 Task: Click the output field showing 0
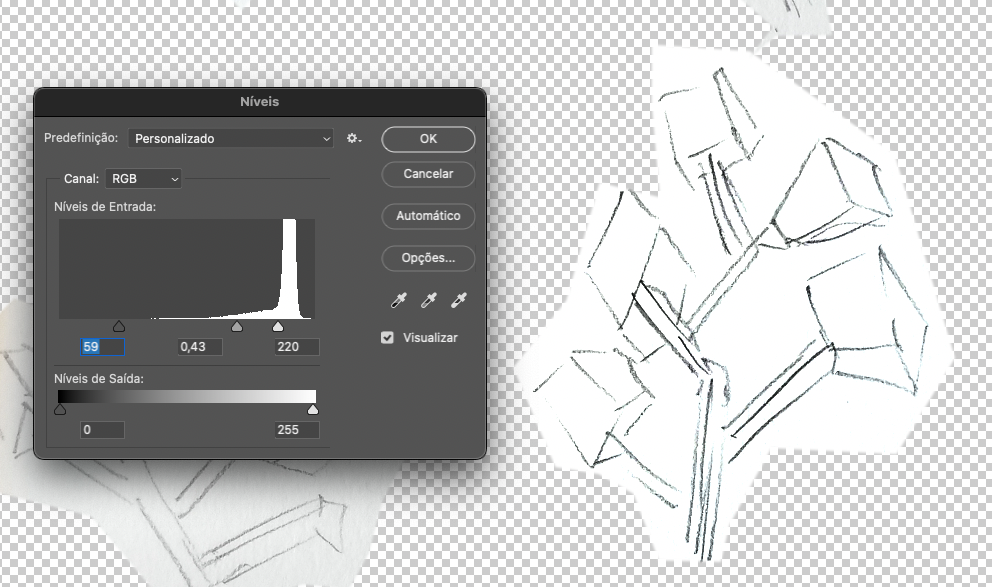click(x=102, y=430)
